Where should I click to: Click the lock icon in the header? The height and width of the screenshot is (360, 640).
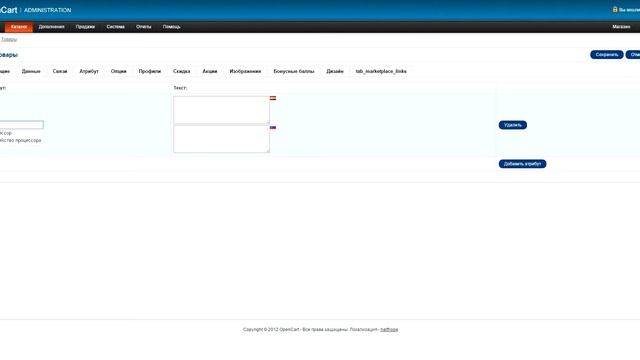click(615, 9)
